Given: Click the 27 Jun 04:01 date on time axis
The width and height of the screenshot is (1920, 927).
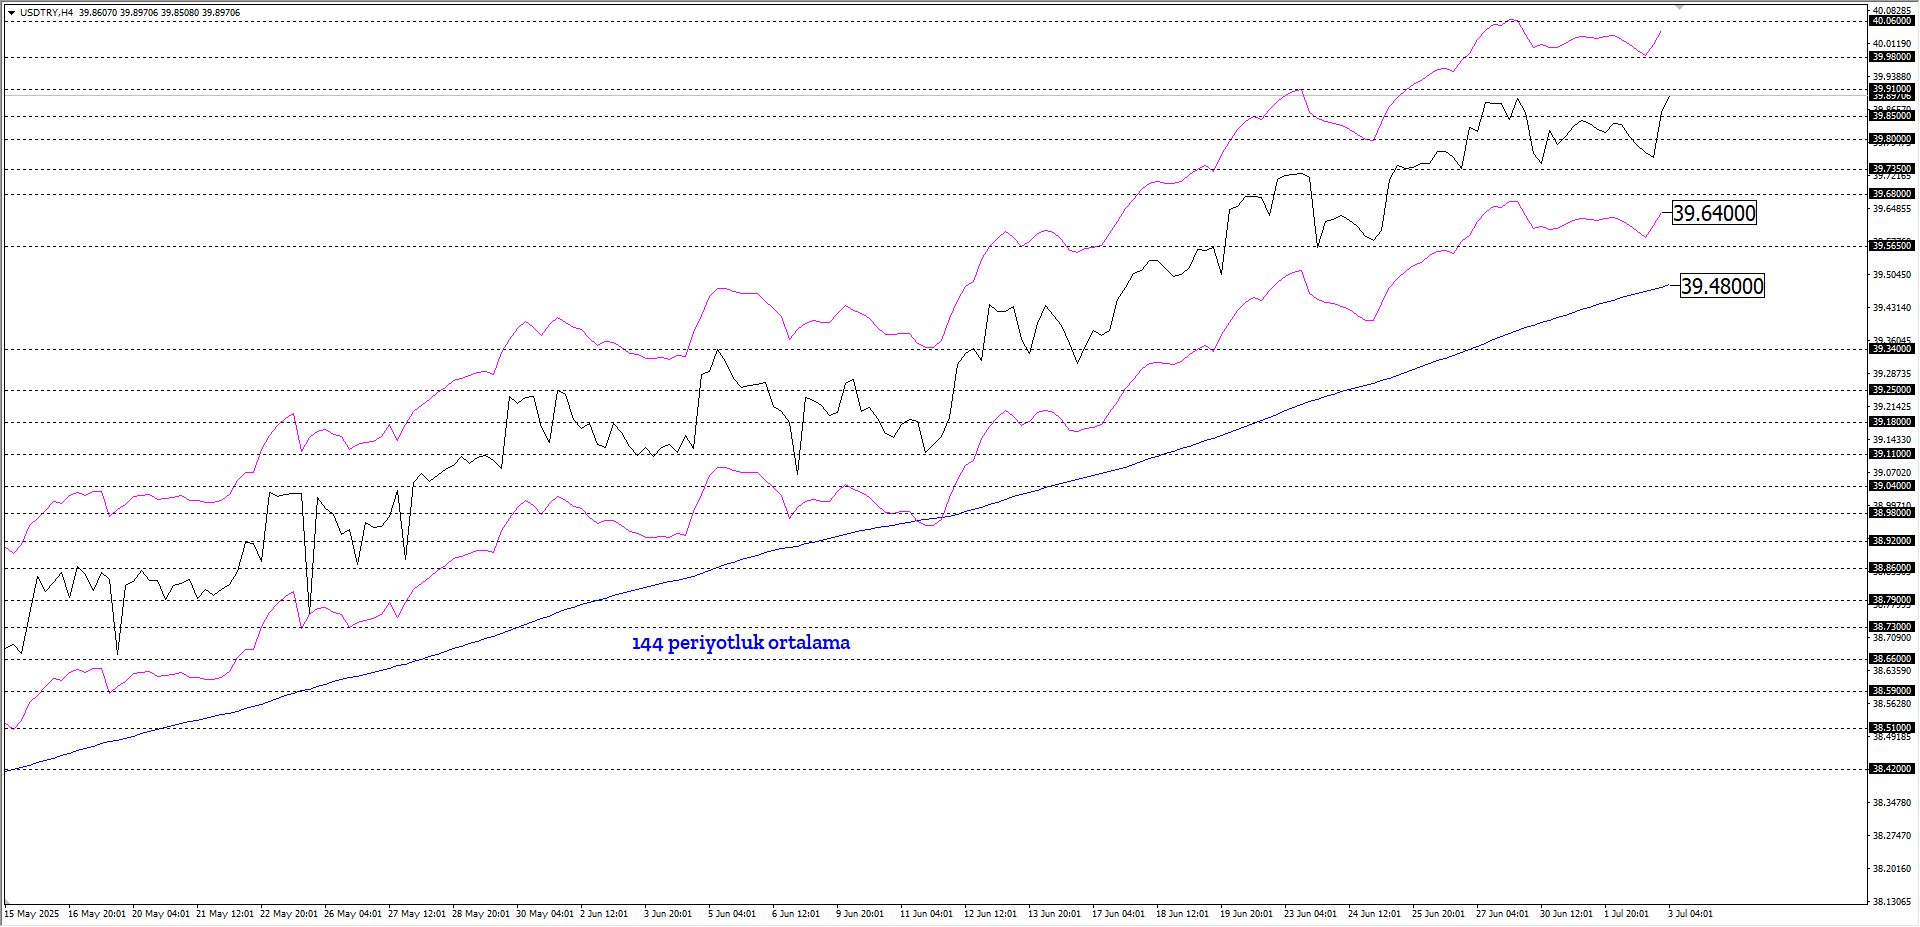Looking at the screenshot, I should [1502, 914].
